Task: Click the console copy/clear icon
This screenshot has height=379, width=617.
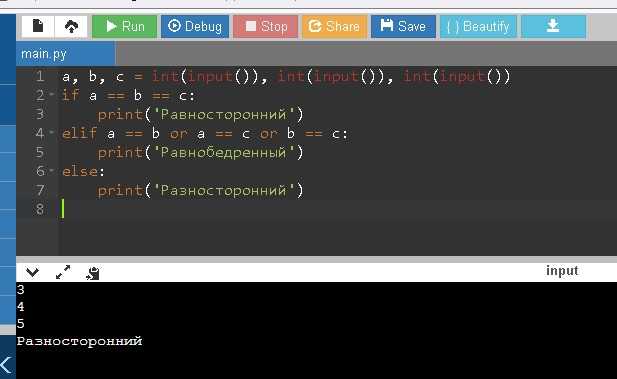Action: 93,273
